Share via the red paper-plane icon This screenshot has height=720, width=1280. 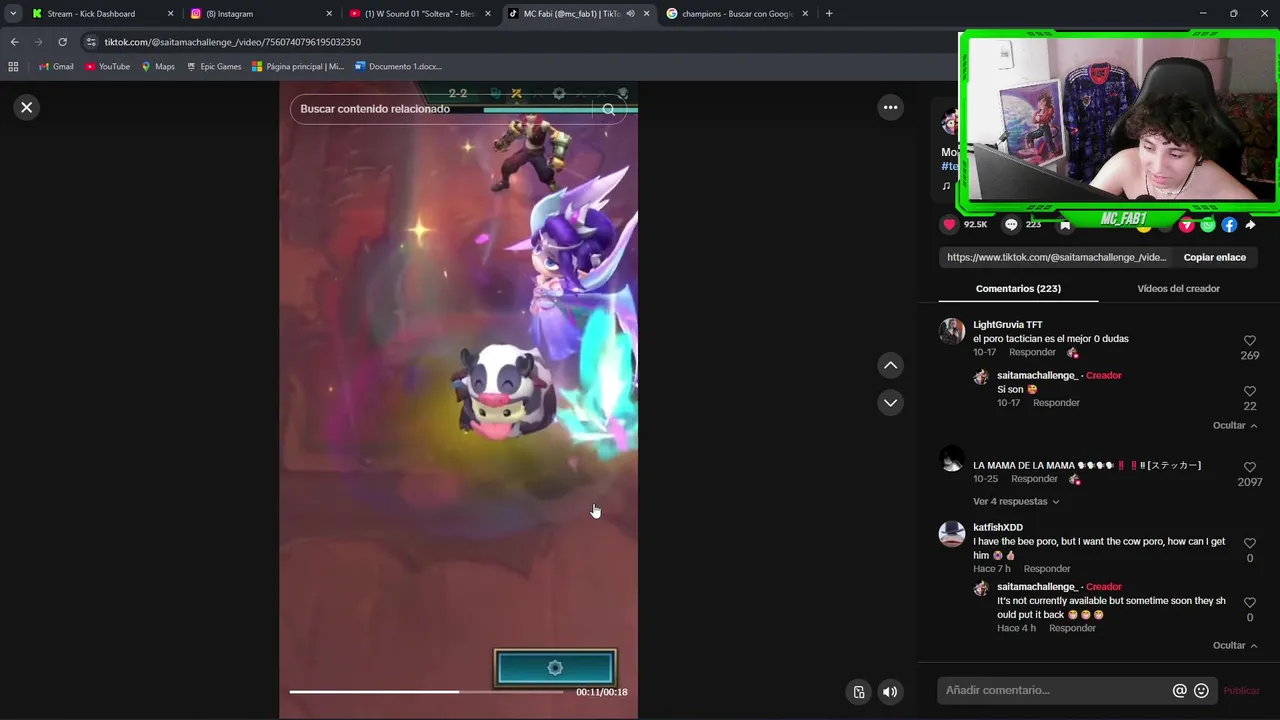1187,225
